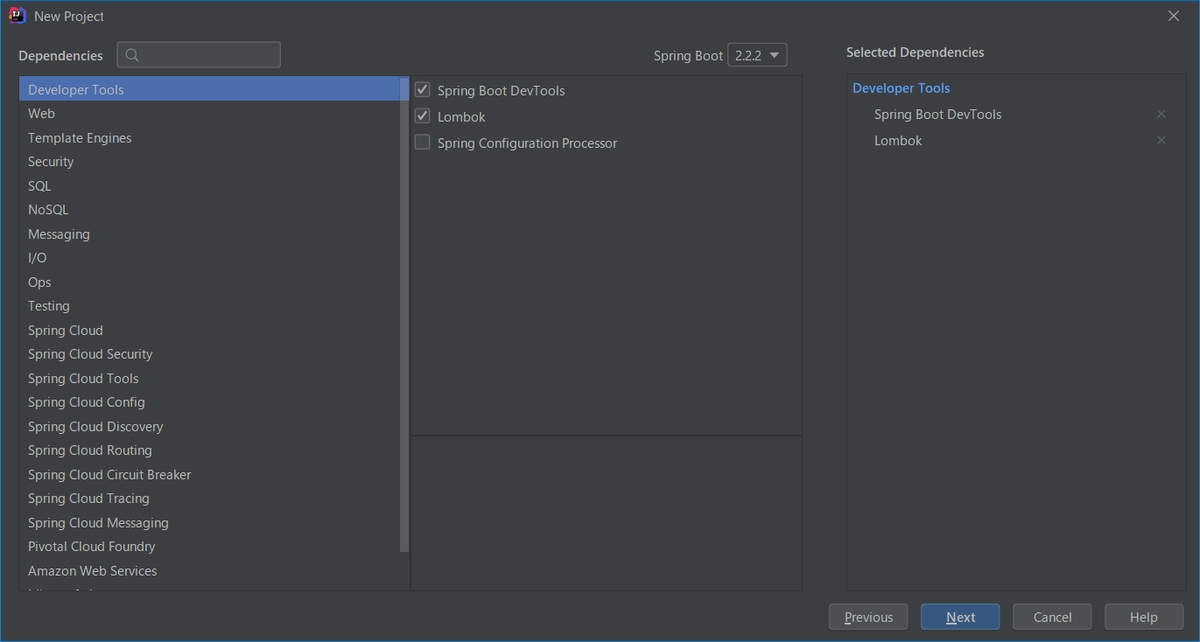The height and width of the screenshot is (642, 1200).
Task: Select the Pivotal Cloud Foundry category
Action: point(209,546)
